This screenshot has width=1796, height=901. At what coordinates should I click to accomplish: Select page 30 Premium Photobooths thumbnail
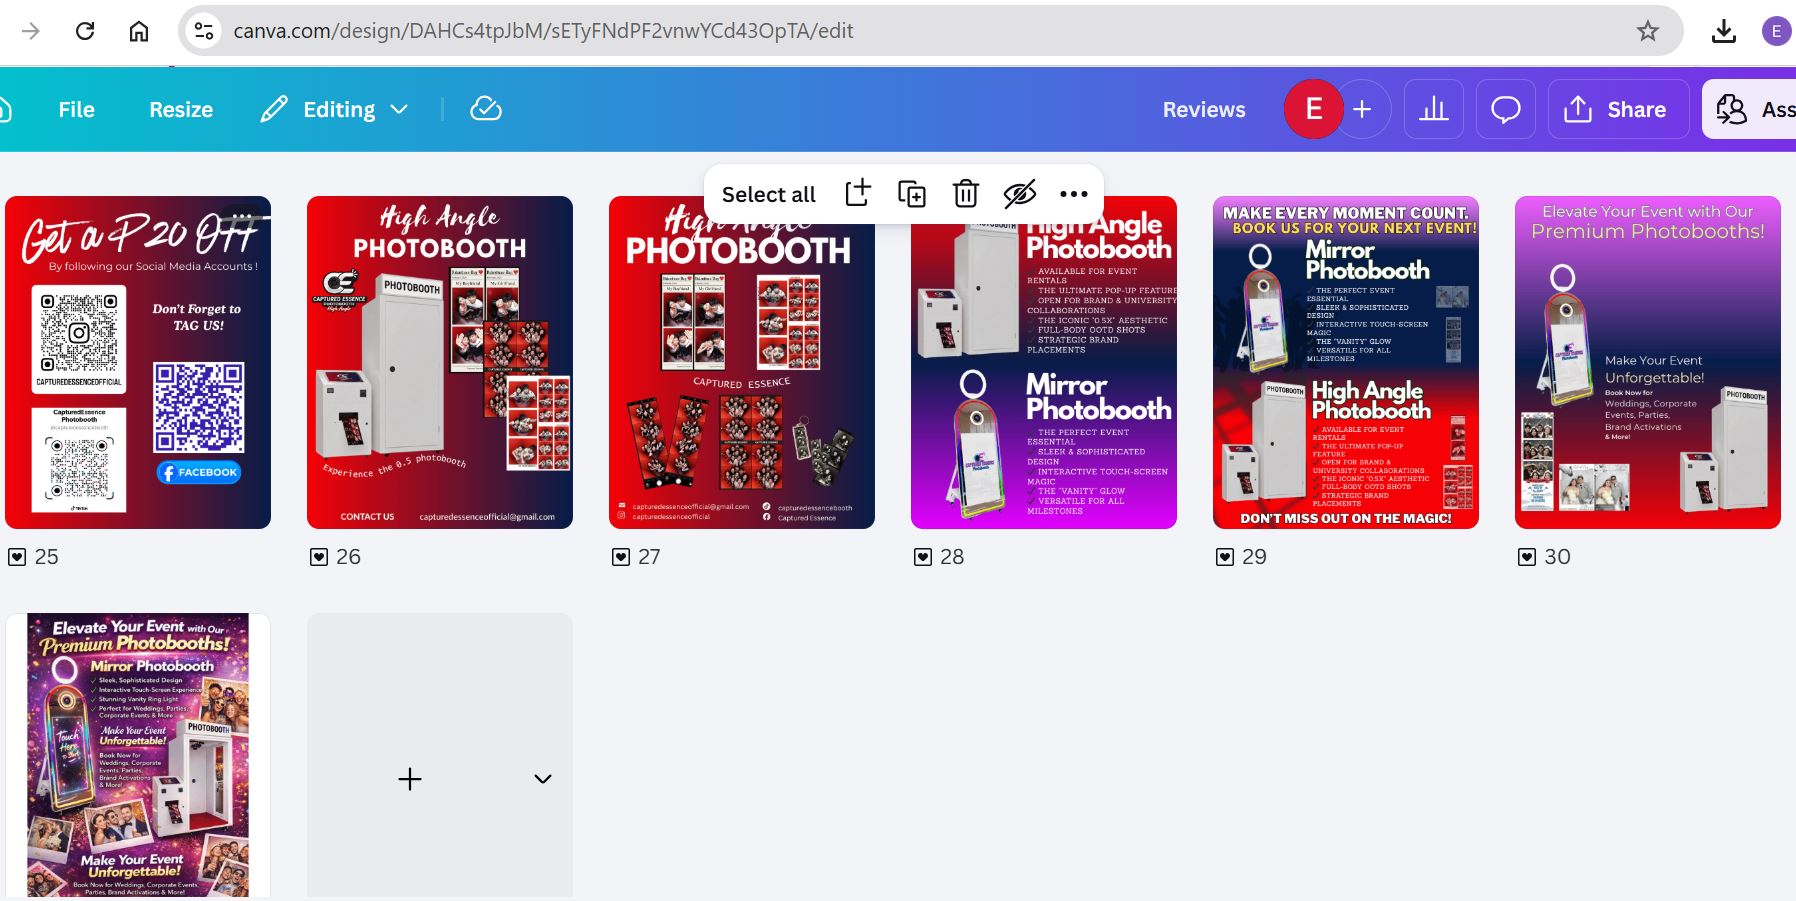pos(1648,362)
